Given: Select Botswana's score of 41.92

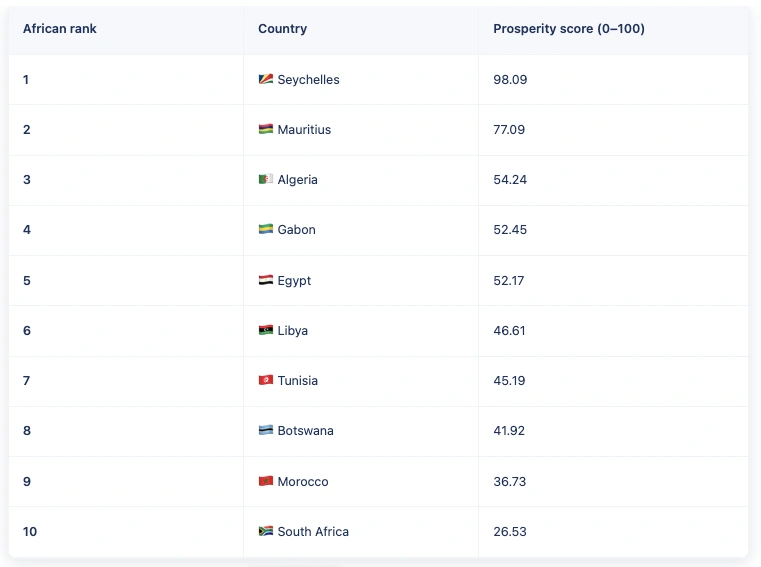Looking at the screenshot, I should click(509, 431).
